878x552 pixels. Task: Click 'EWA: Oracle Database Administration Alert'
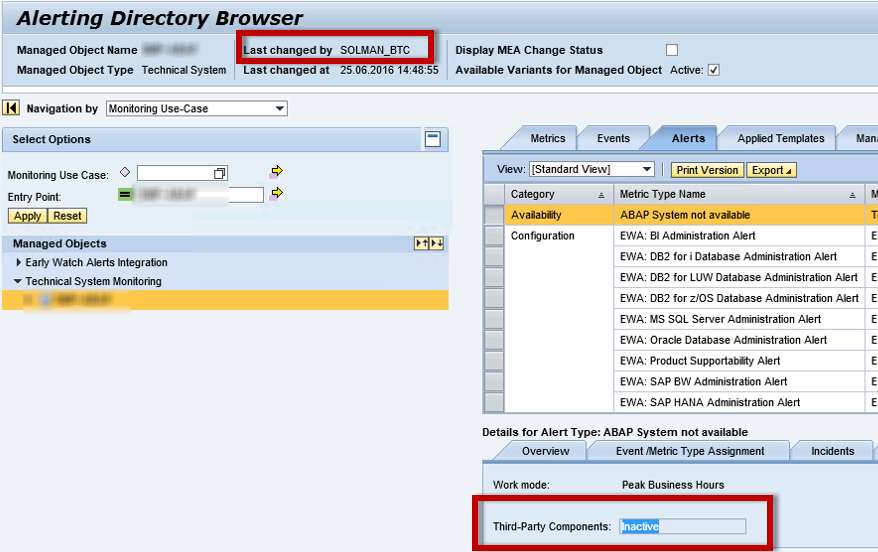tap(739, 340)
